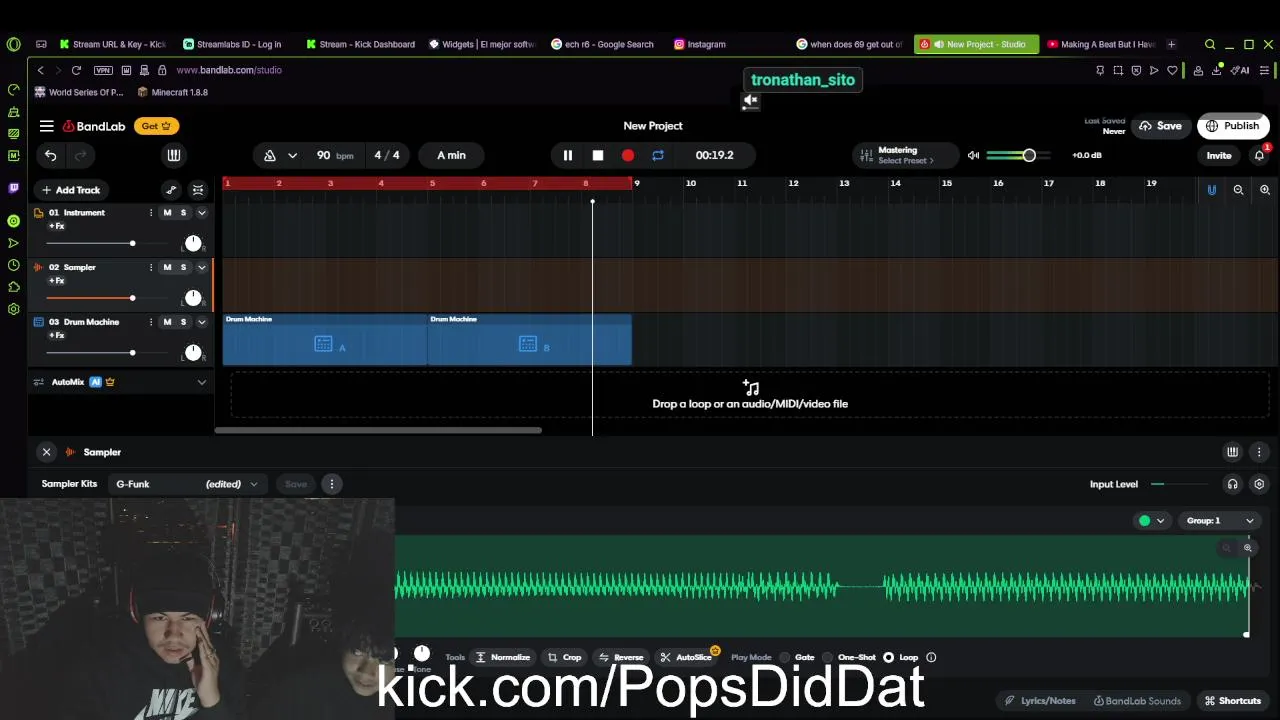1280x720 pixels.
Task: Open the BandLab hamburger menu
Action: (x=46, y=126)
